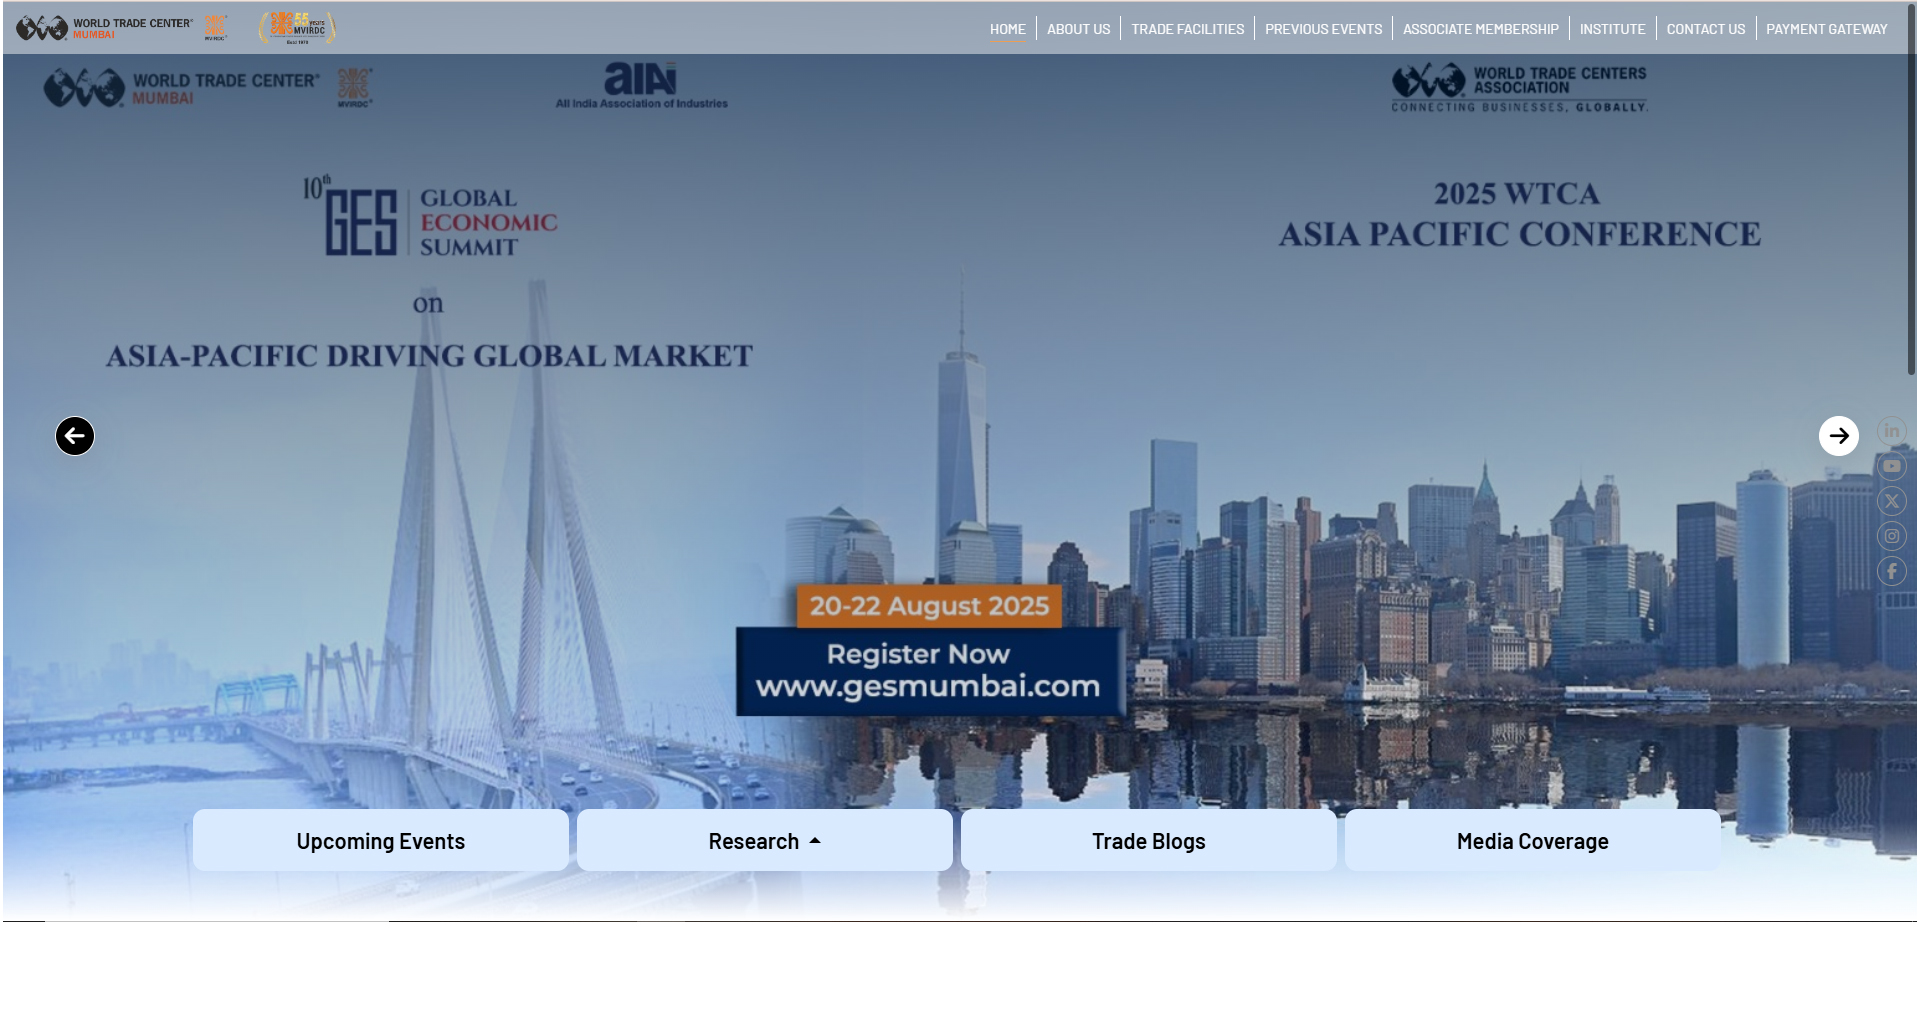Click the page vertical scrollbar
Screen dimensions: 1920x1019
(1911, 200)
